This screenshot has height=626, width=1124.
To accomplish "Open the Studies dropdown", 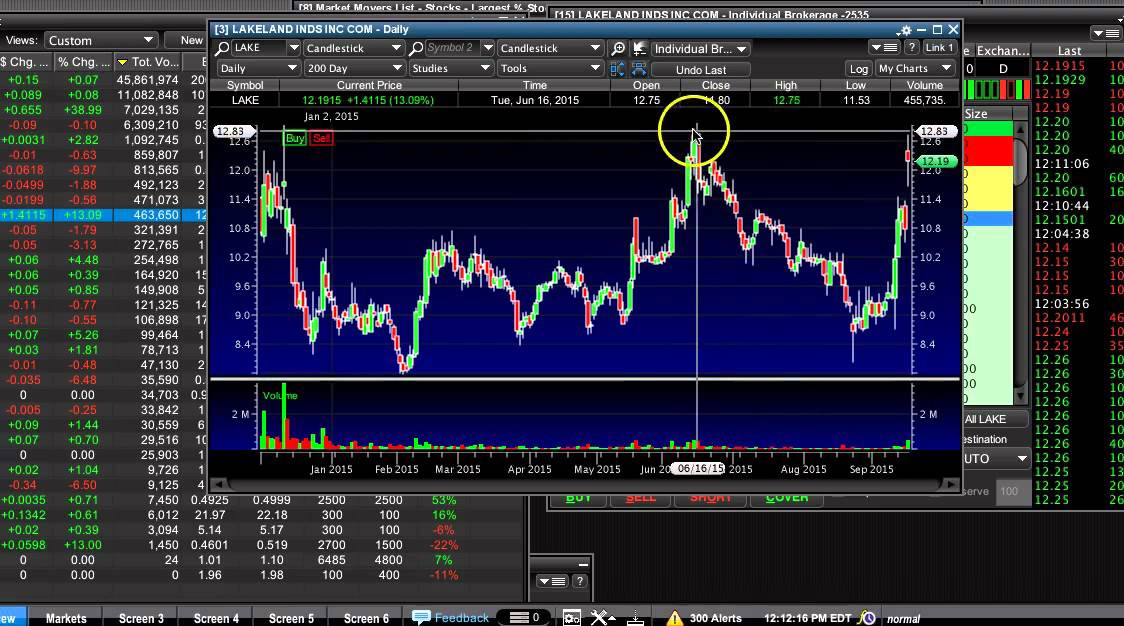I will (x=451, y=68).
